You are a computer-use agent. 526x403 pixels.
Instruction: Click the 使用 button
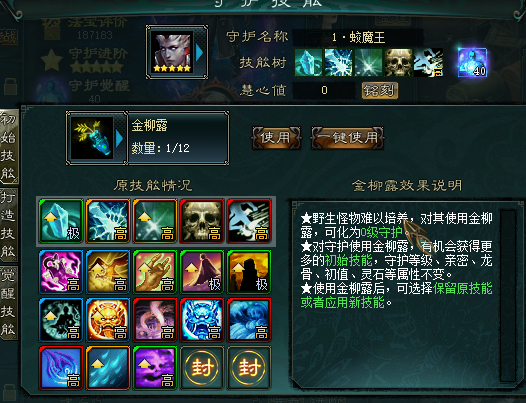pyautogui.click(x=276, y=138)
